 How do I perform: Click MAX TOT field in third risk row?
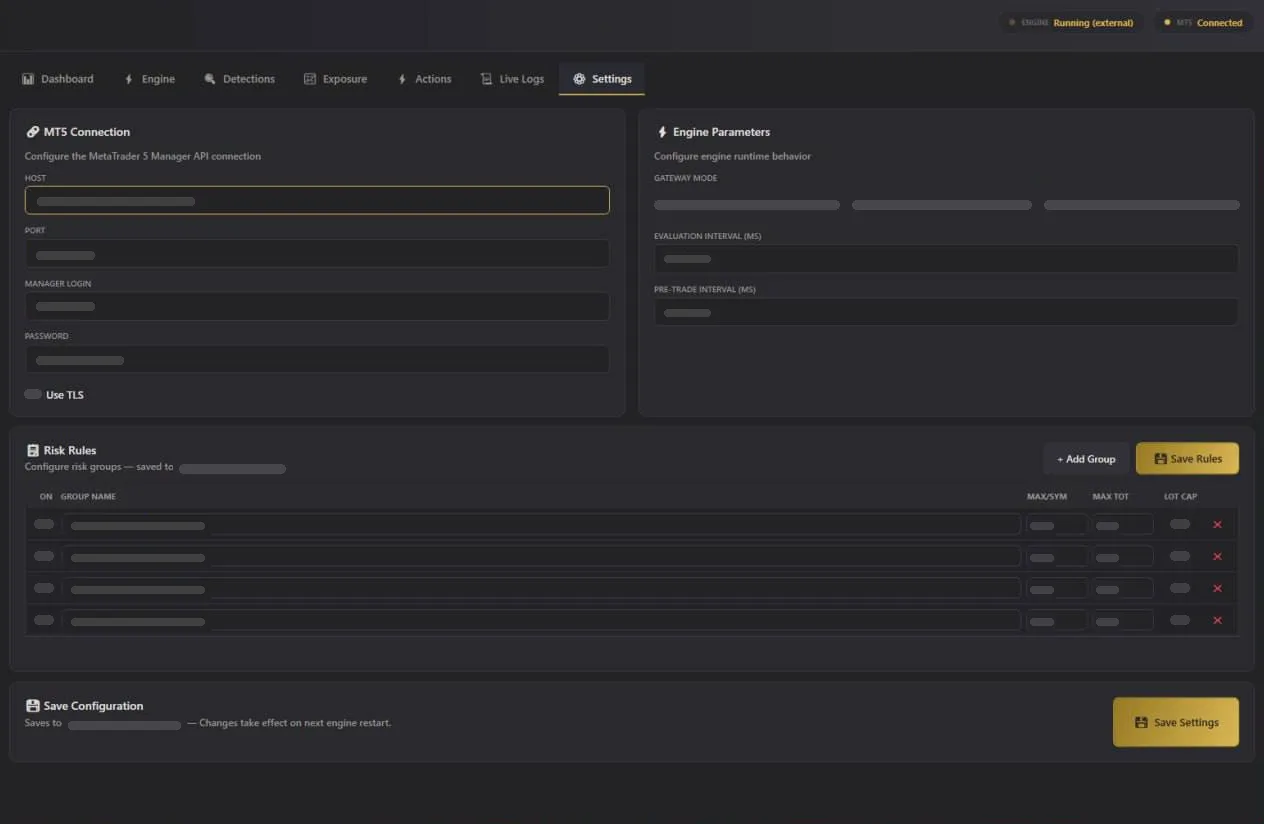click(1123, 588)
